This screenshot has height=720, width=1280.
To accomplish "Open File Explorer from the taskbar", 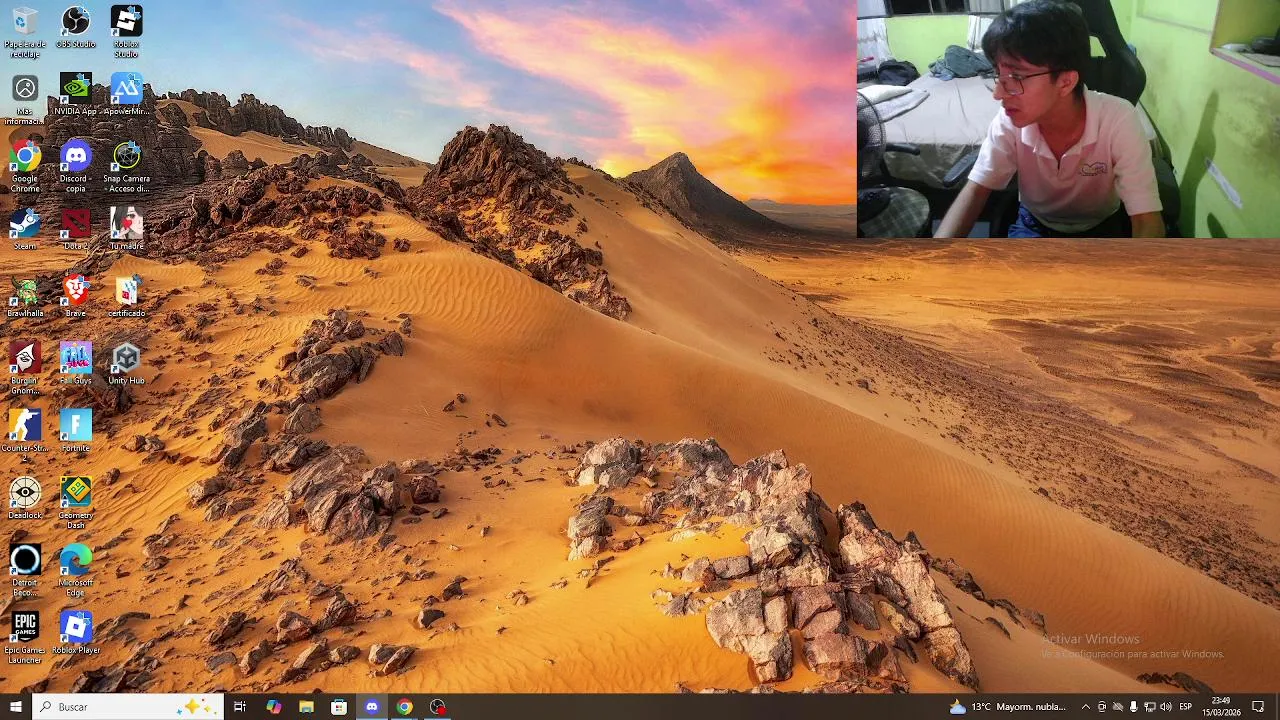I will pyautogui.click(x=306, y=707).
